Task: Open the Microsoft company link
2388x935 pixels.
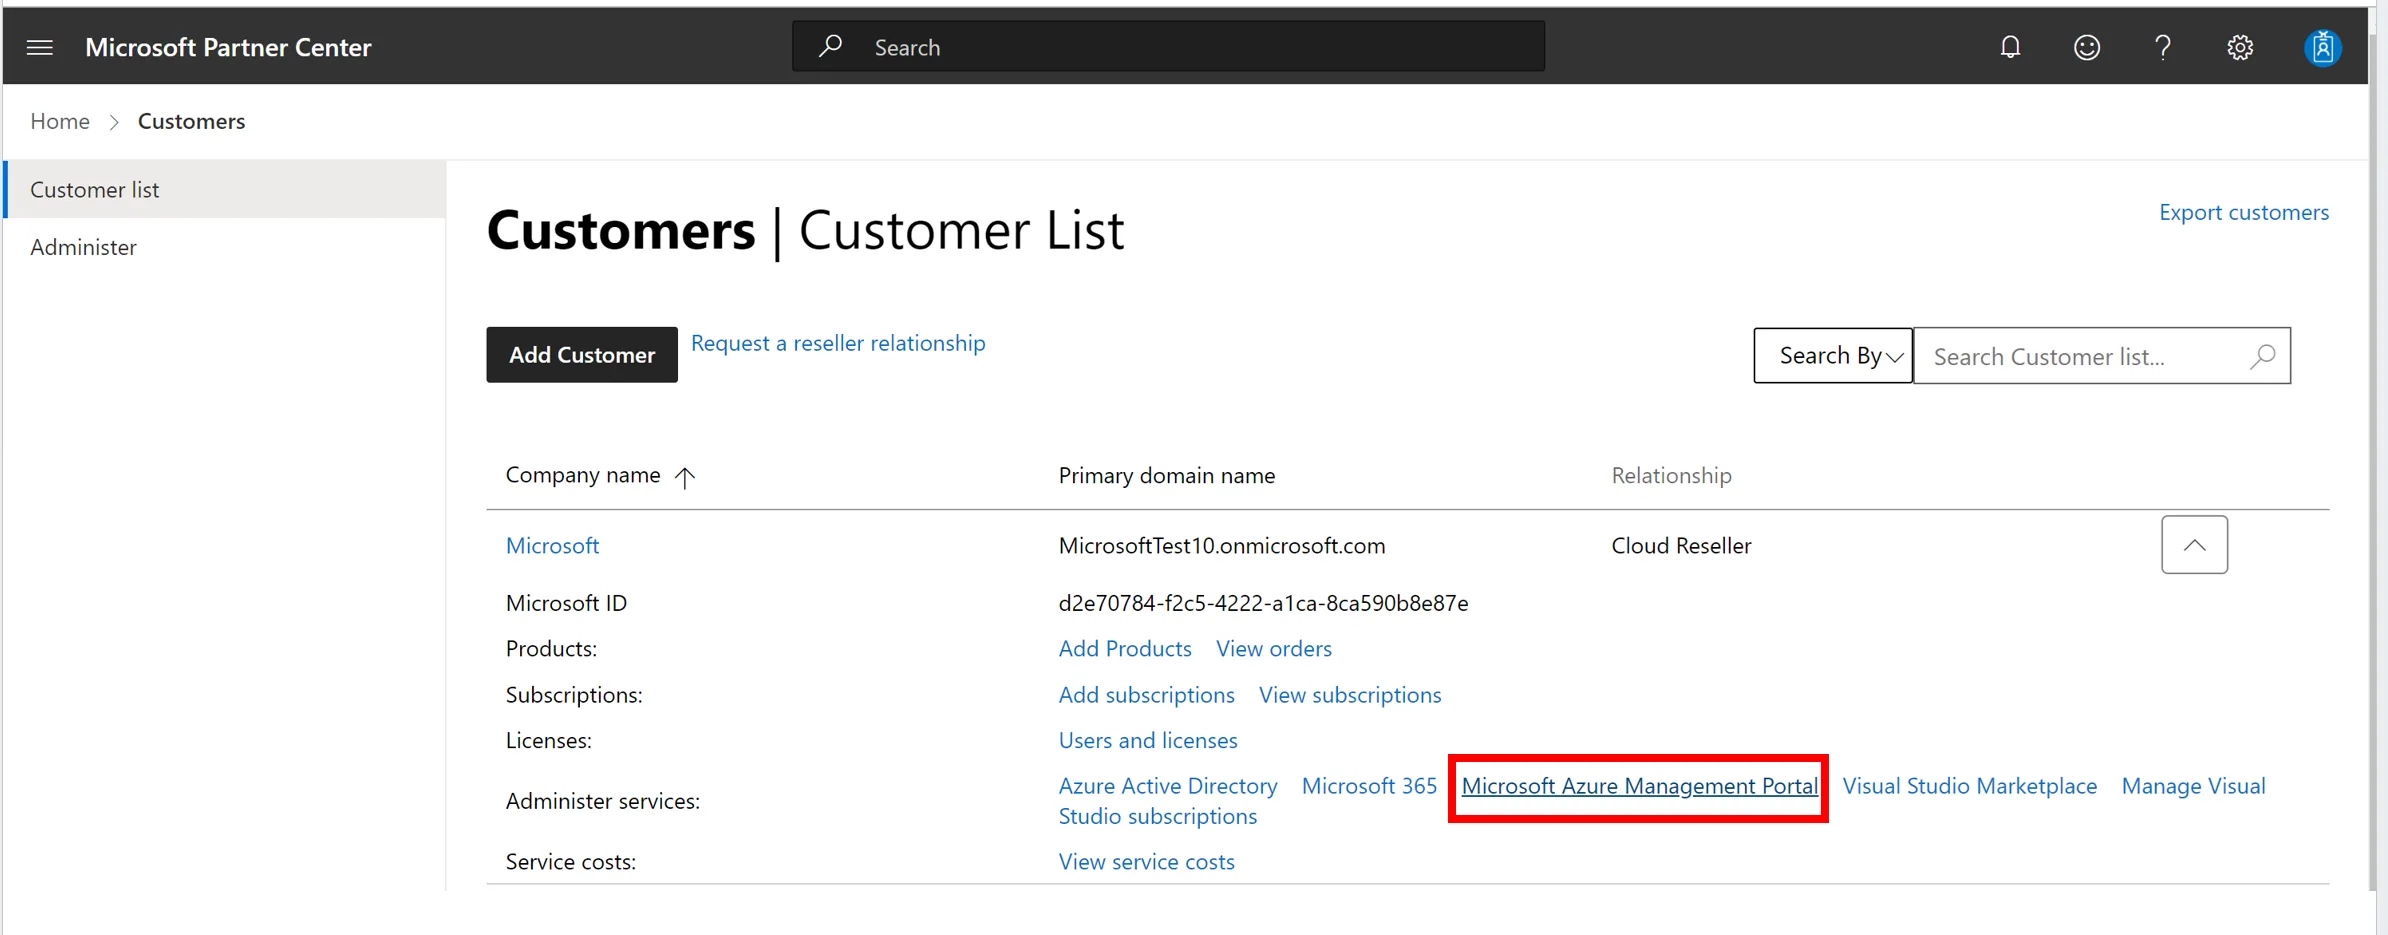Action: point(552,545)
